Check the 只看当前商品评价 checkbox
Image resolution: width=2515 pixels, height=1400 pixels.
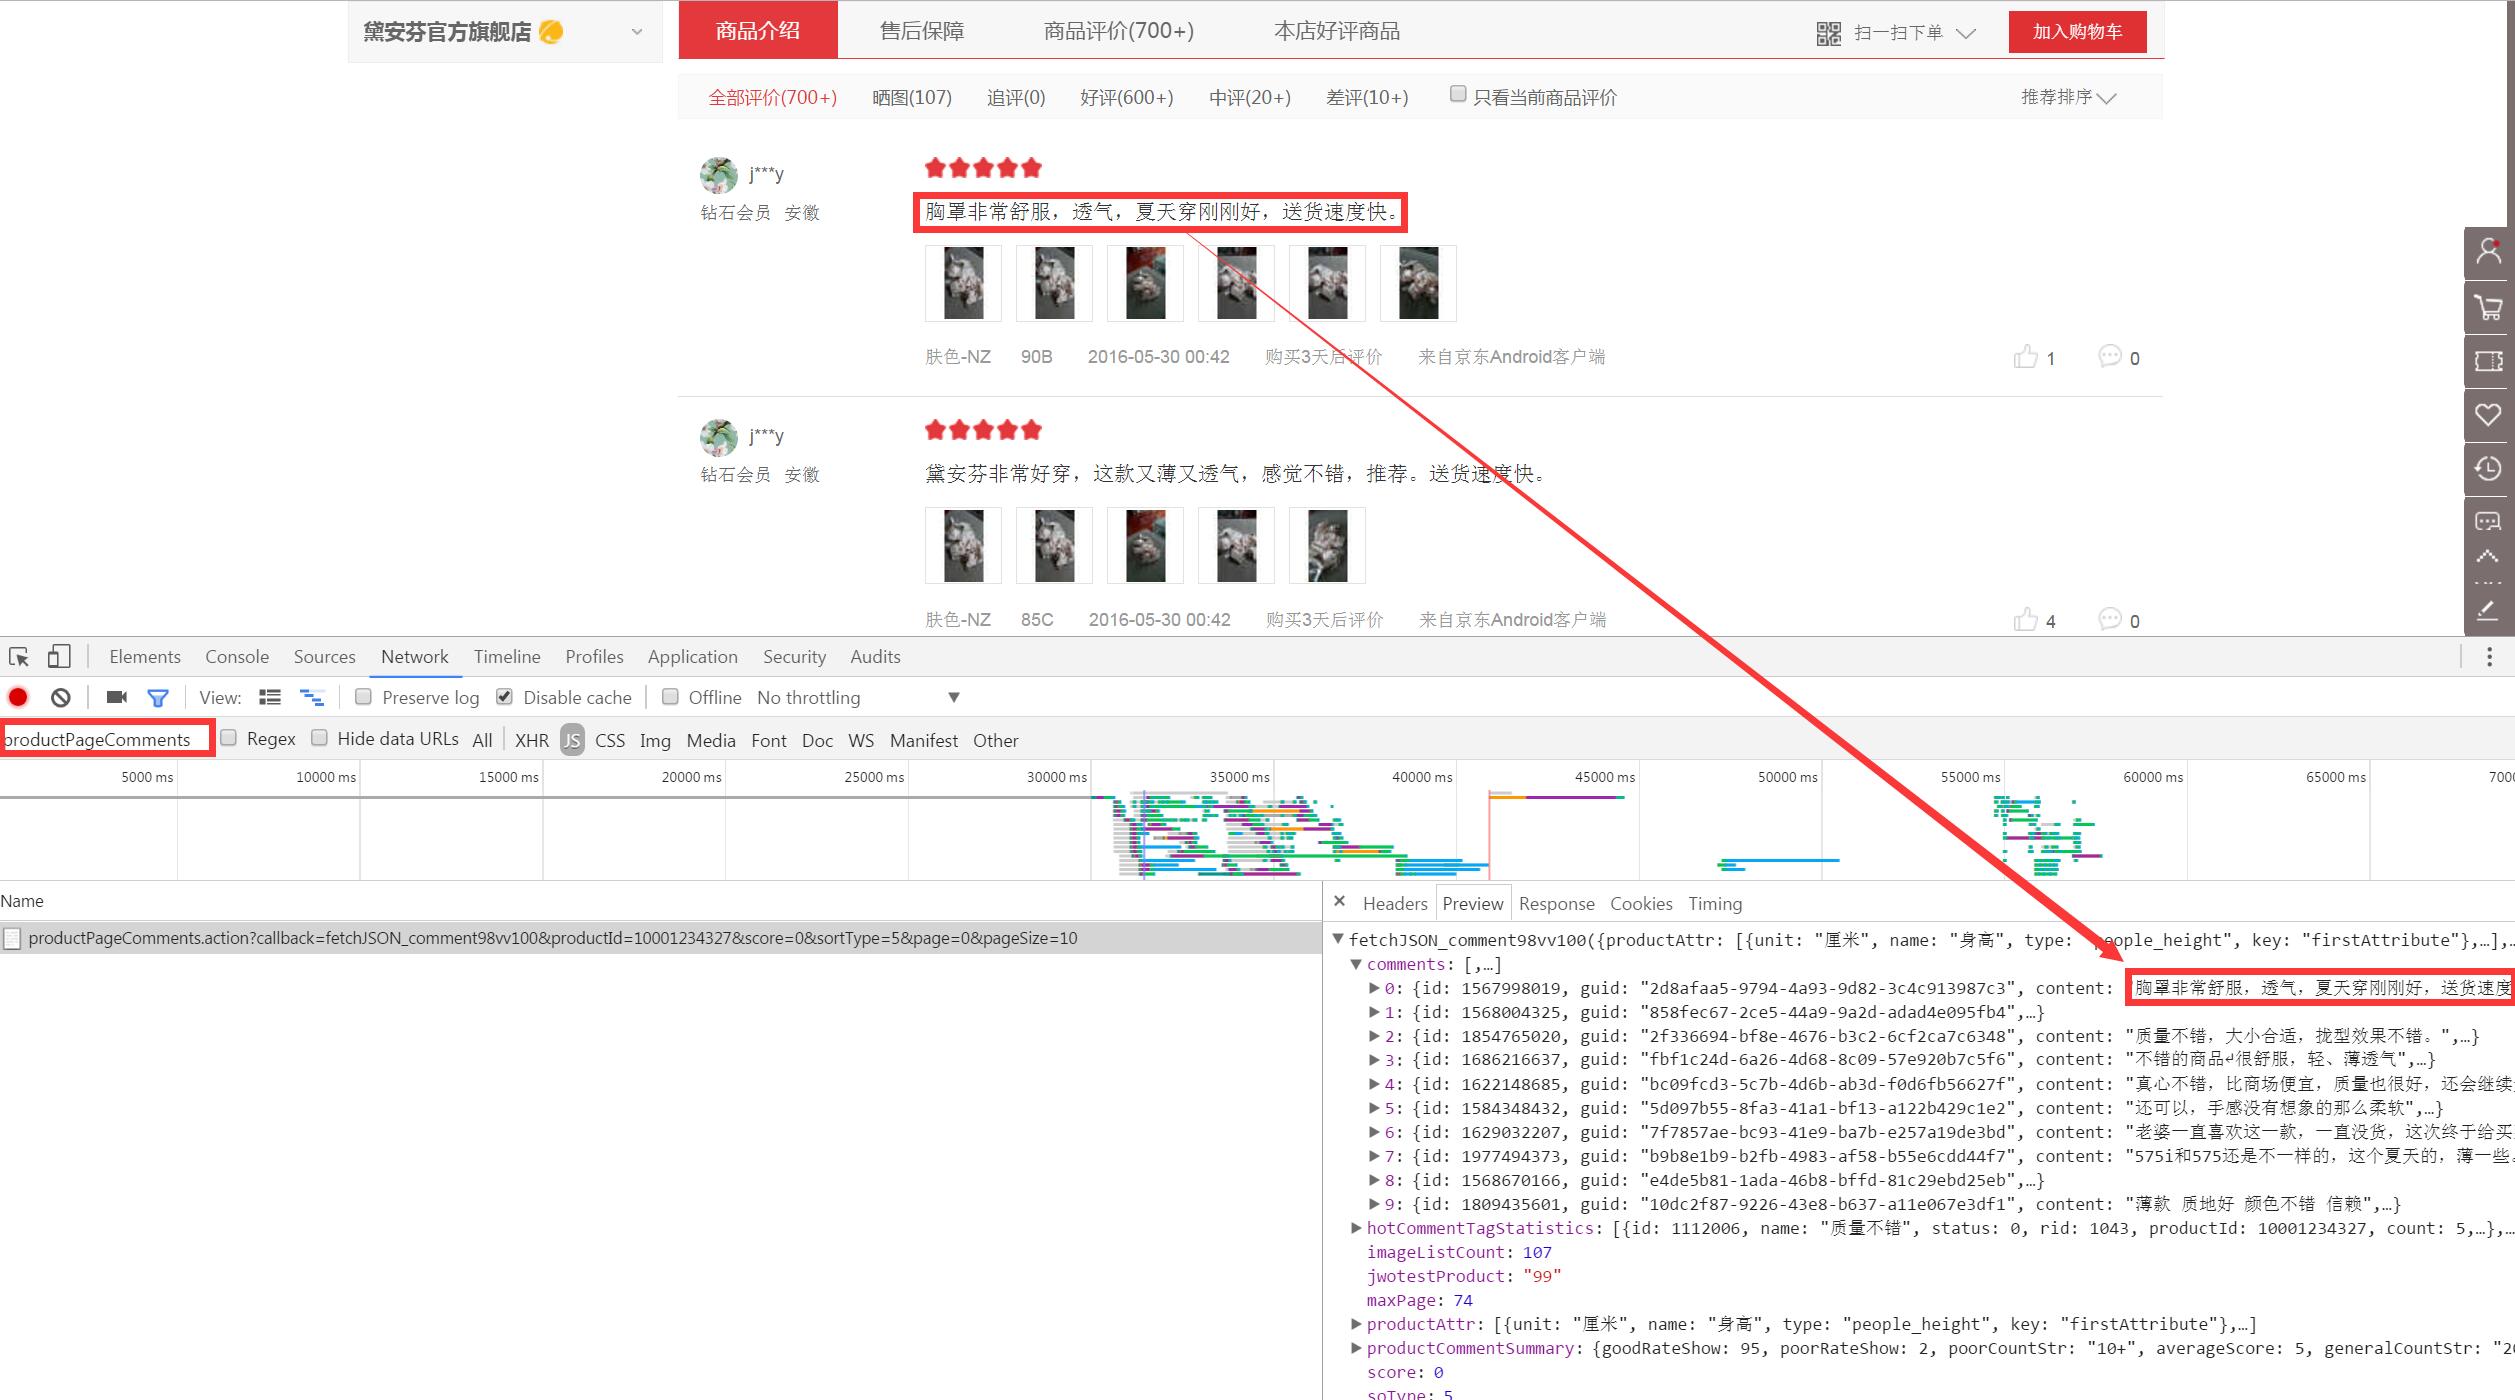(x=1458, y=92)
